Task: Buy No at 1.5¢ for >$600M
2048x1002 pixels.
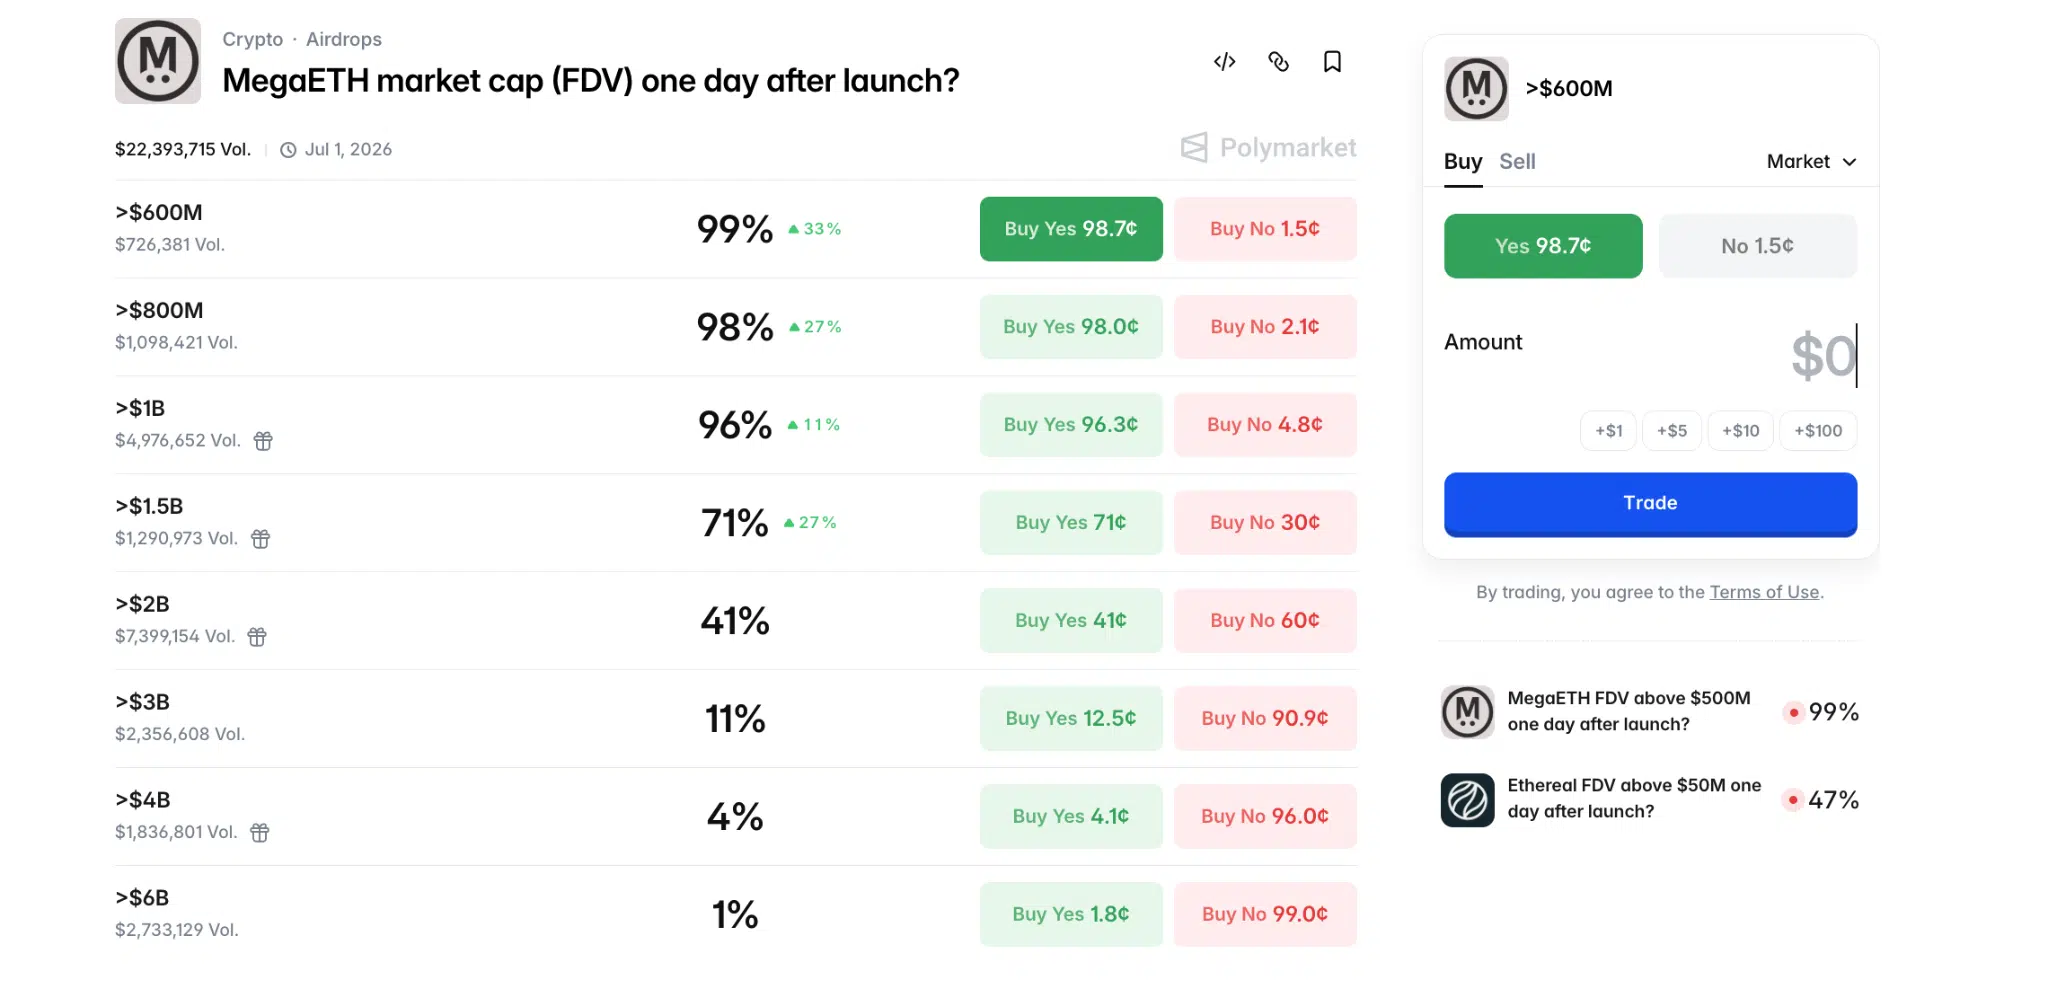Action: [x=1265, y=229]
